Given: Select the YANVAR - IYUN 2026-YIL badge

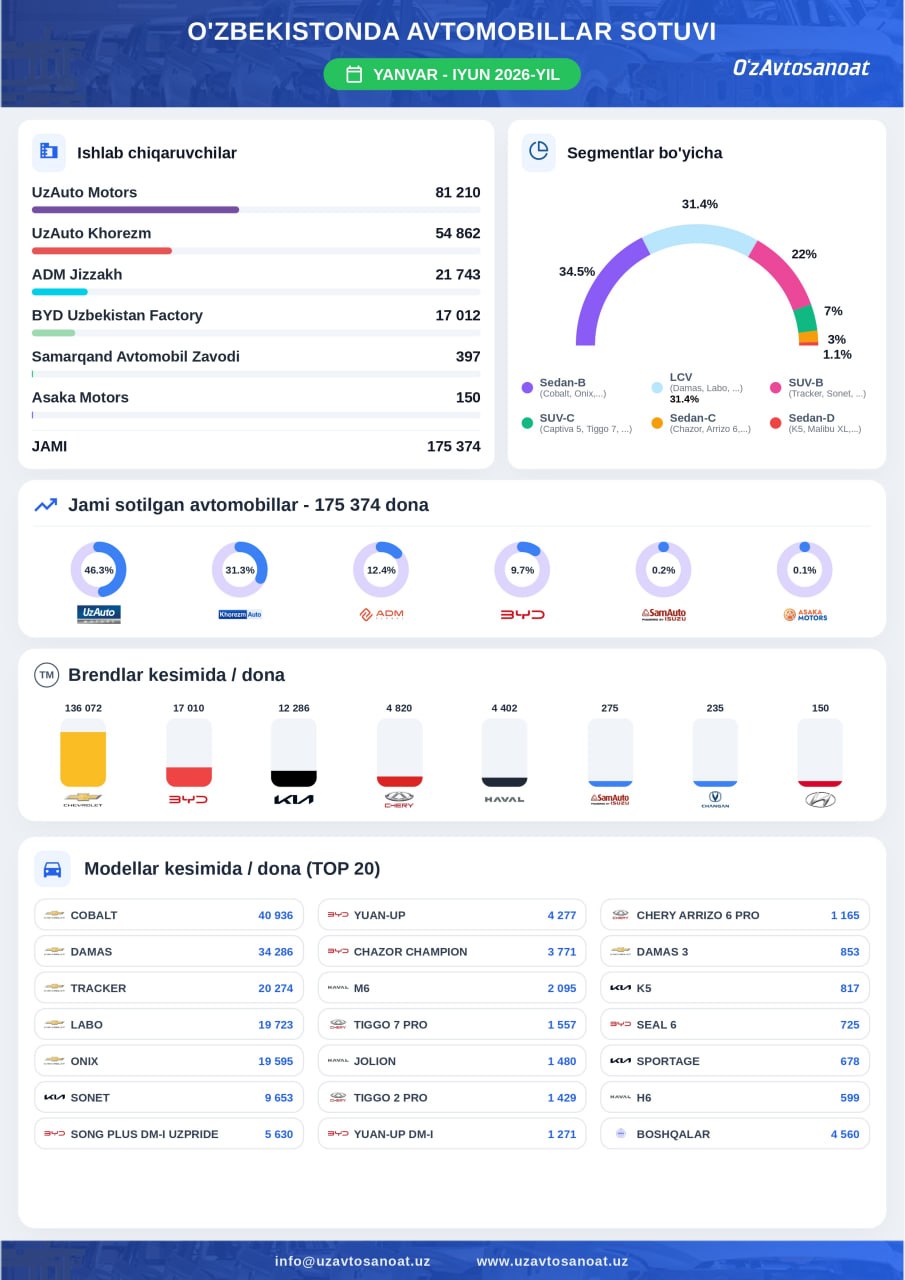Looking at the screenshot, I should pyautogui.click(x=452, y=74).
